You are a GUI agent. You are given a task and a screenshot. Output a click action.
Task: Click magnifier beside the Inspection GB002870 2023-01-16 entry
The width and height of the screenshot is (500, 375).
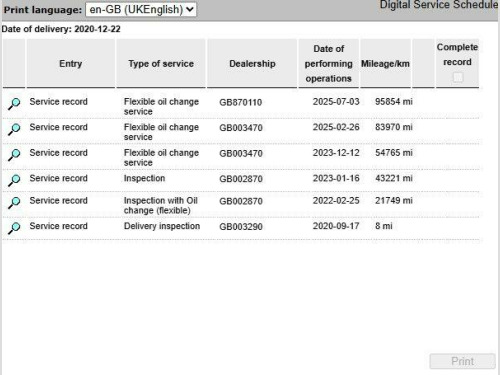click(x=14, y=180)
